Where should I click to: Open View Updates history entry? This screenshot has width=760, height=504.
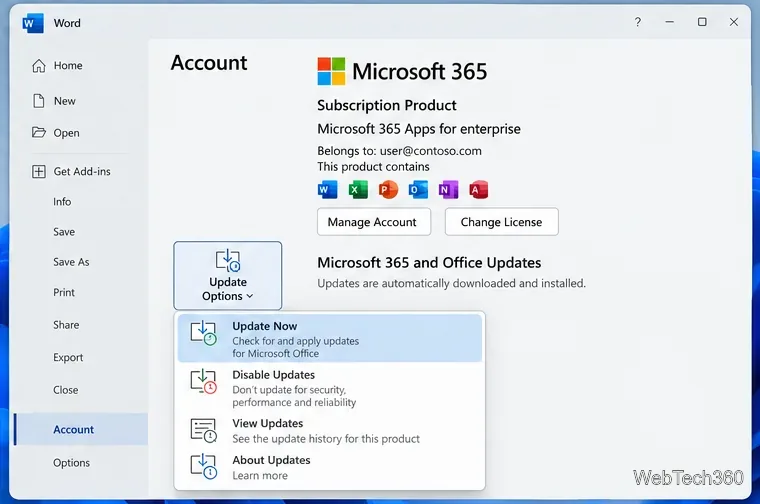330,431
